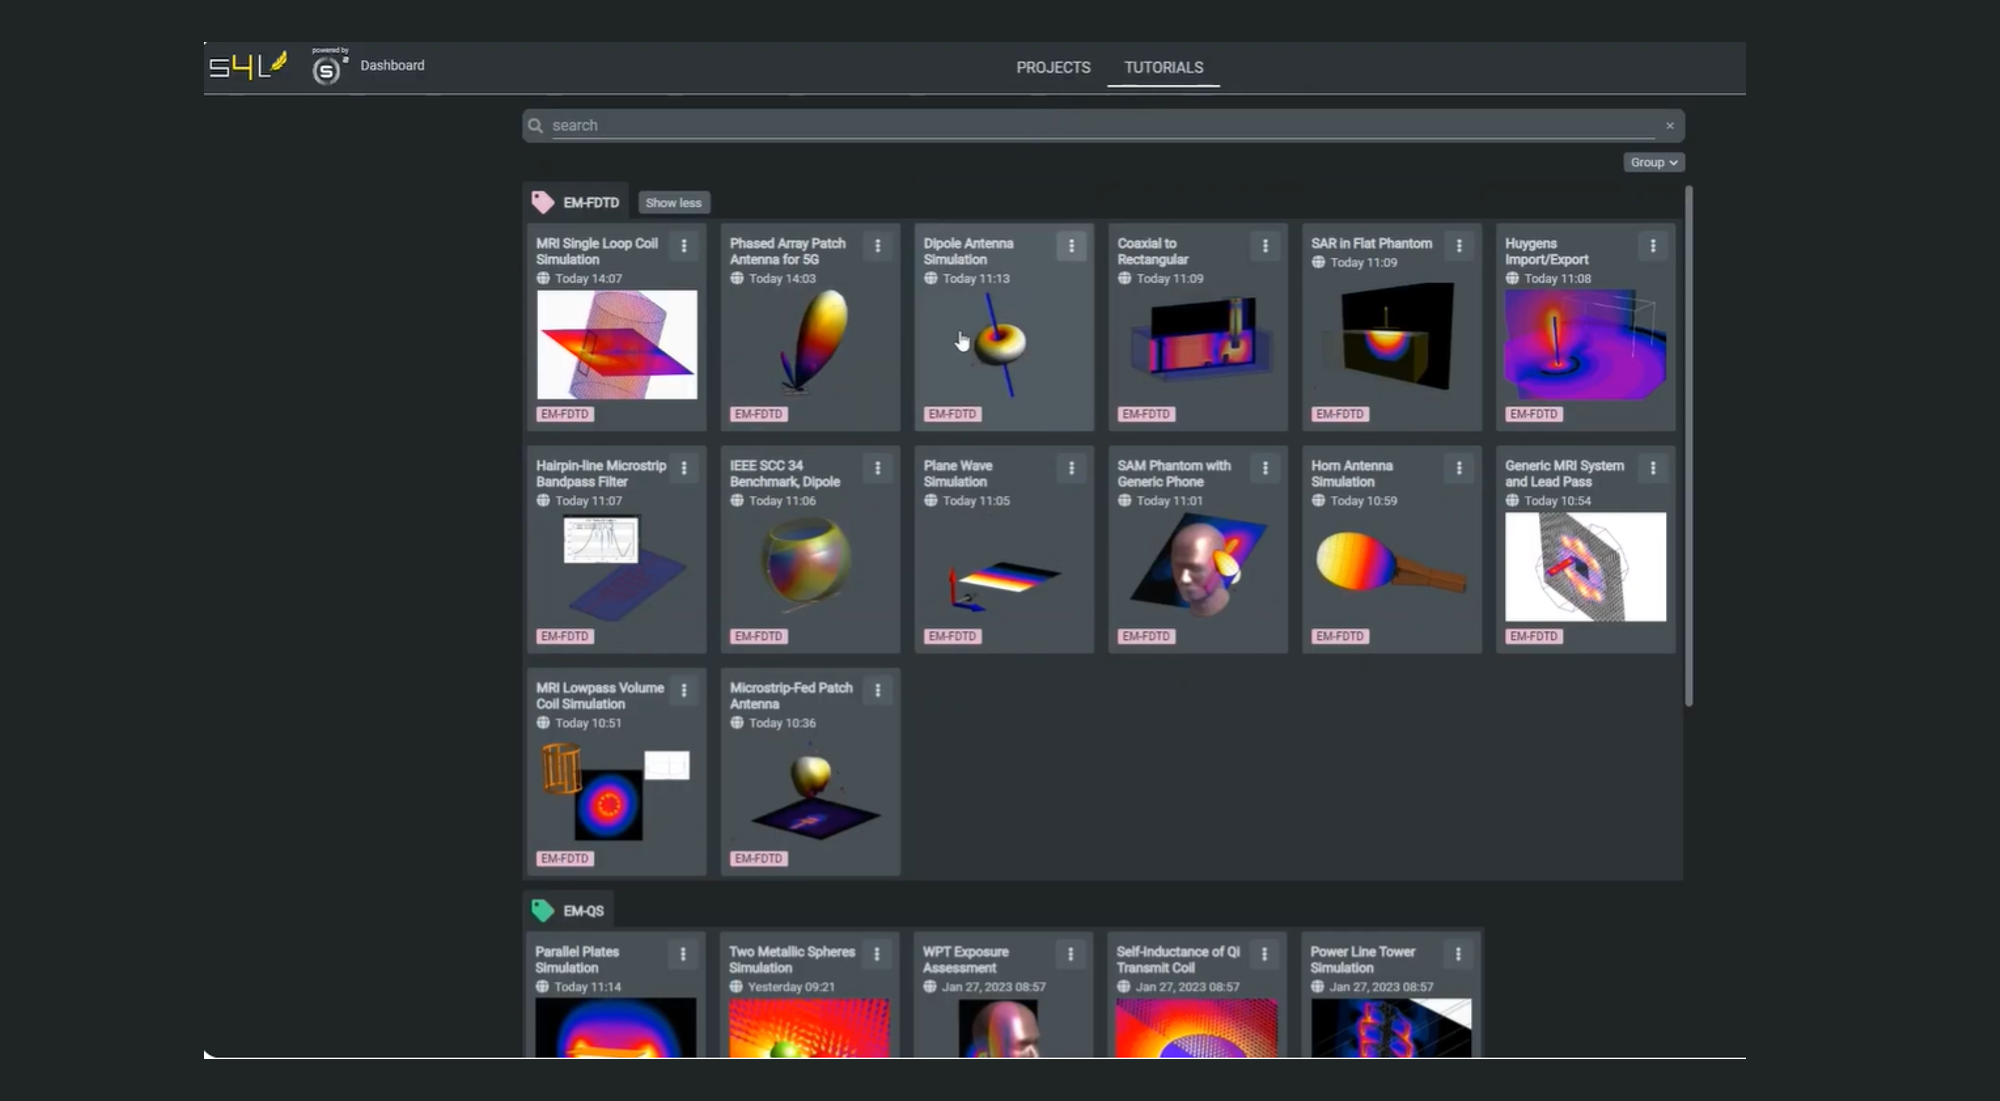Clear the search field with the X
This screenshot has width=2000, height=1101.
point(1670,126)
